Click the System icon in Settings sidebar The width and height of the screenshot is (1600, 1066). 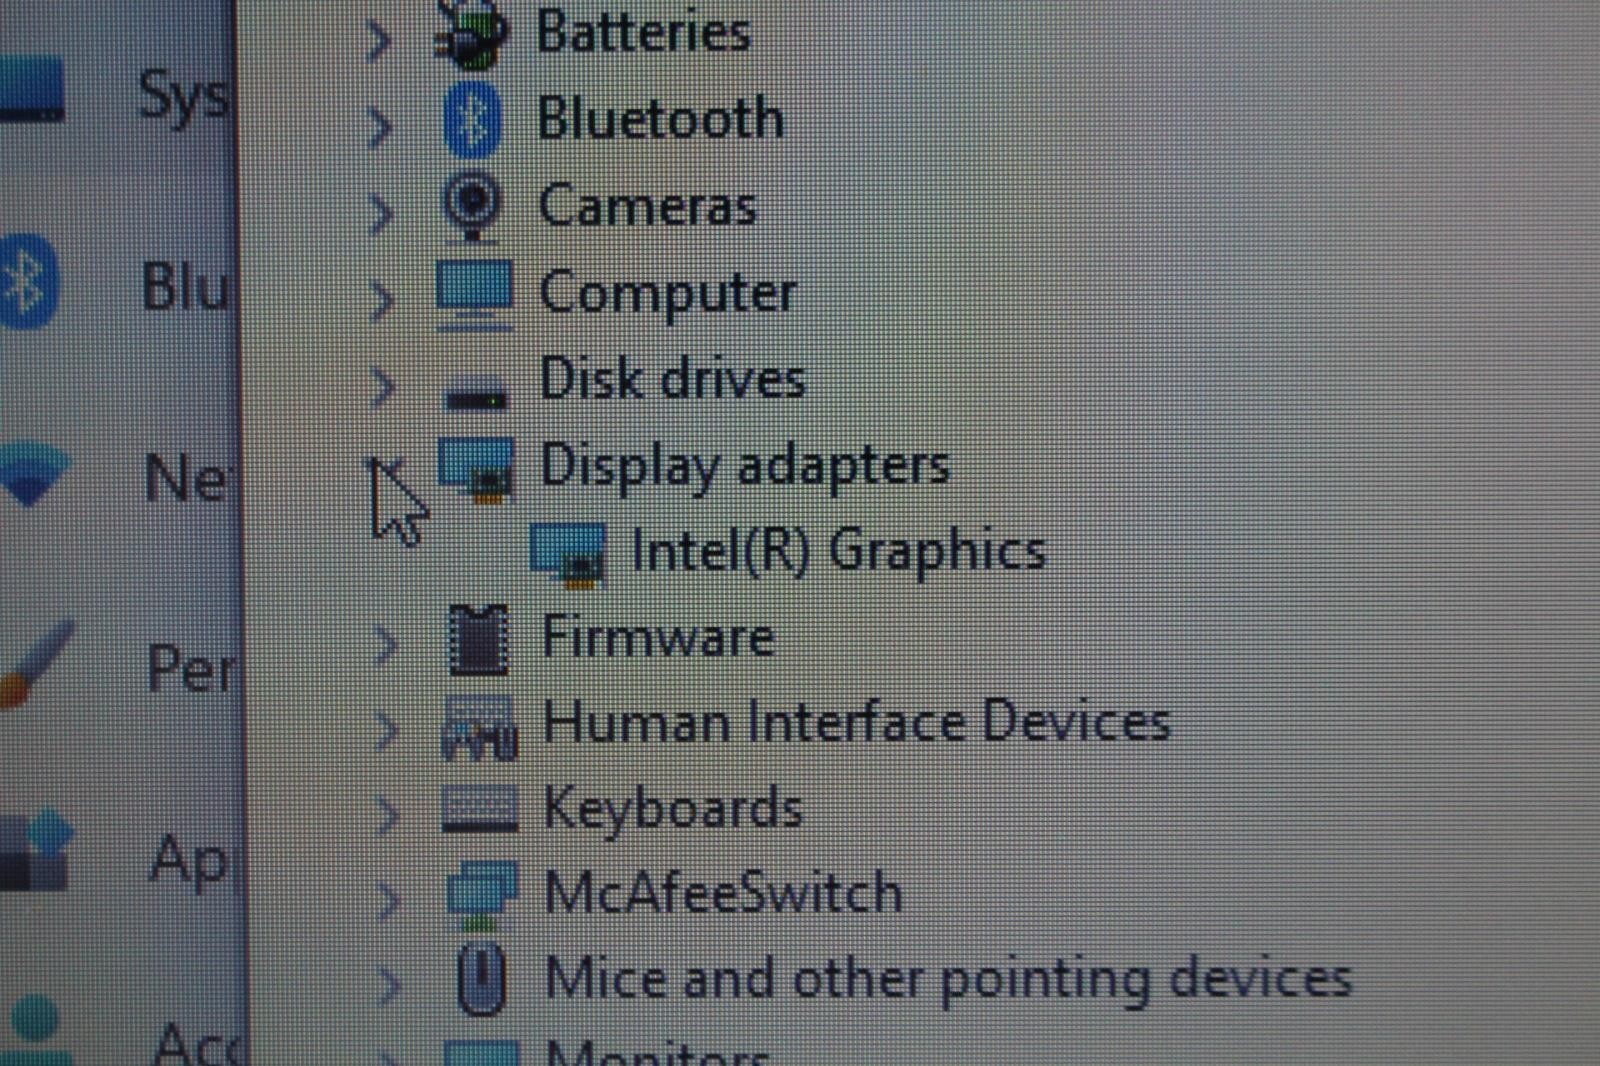32,90
